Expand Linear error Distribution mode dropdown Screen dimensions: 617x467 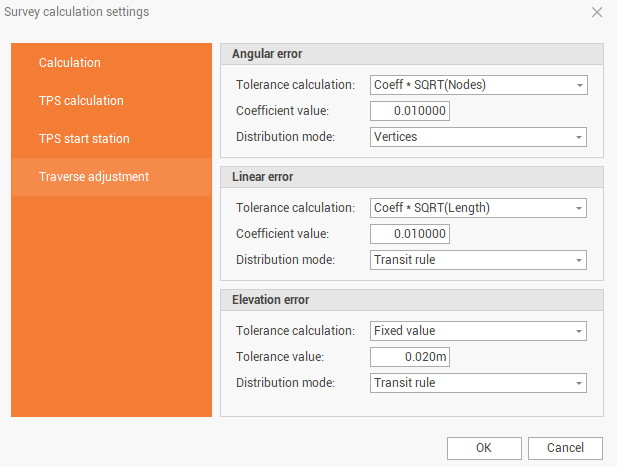coord(478,260)
